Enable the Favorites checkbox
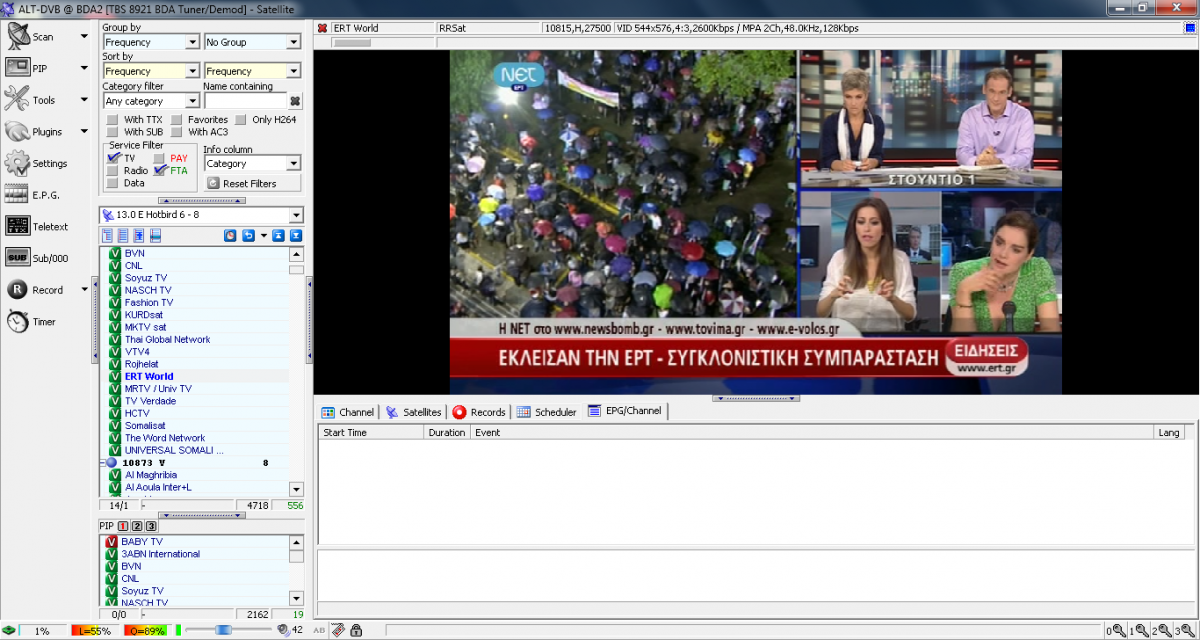 tap(176, 120)
